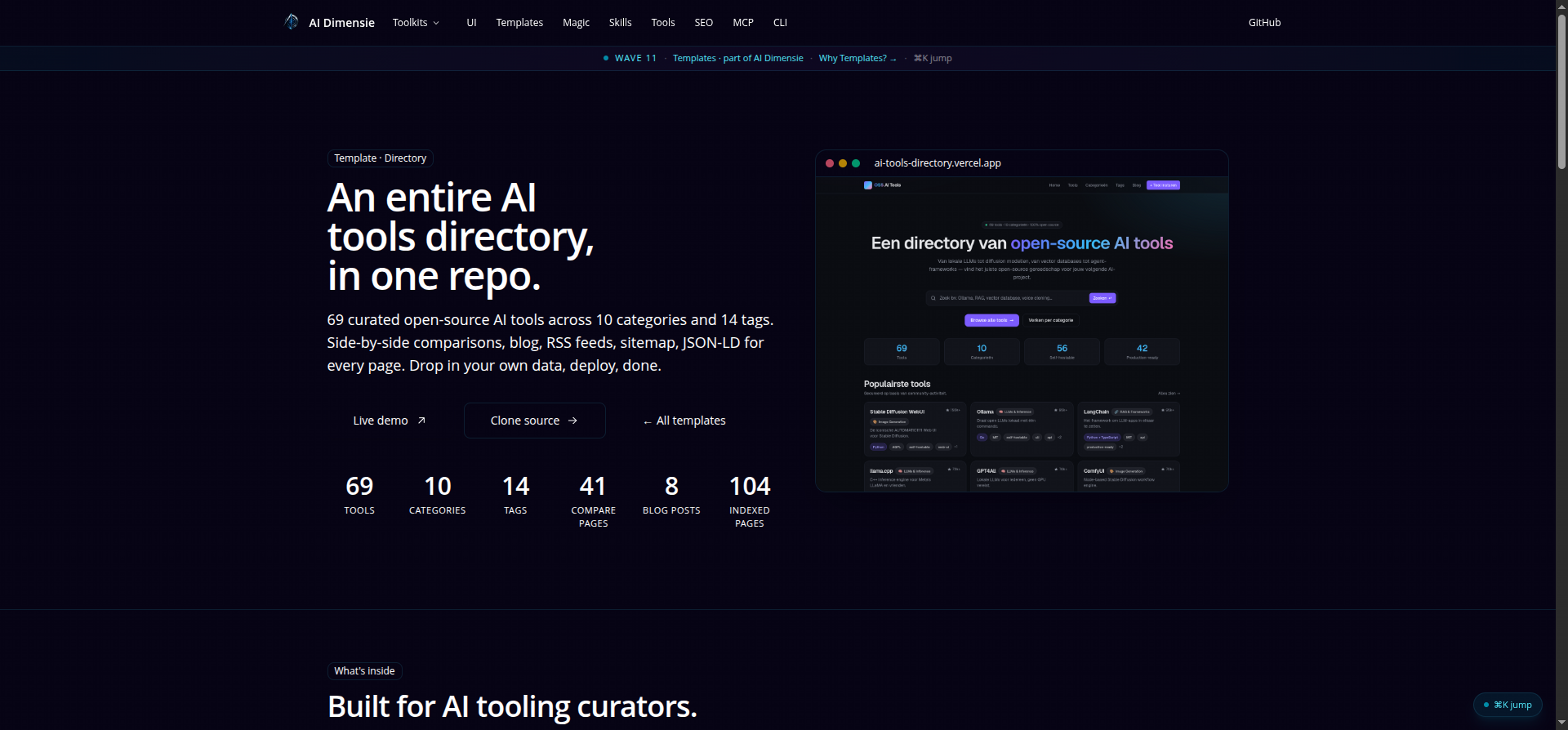Open the Live demo link
This screenshot has width=1568, height=730.
point(390,421)
